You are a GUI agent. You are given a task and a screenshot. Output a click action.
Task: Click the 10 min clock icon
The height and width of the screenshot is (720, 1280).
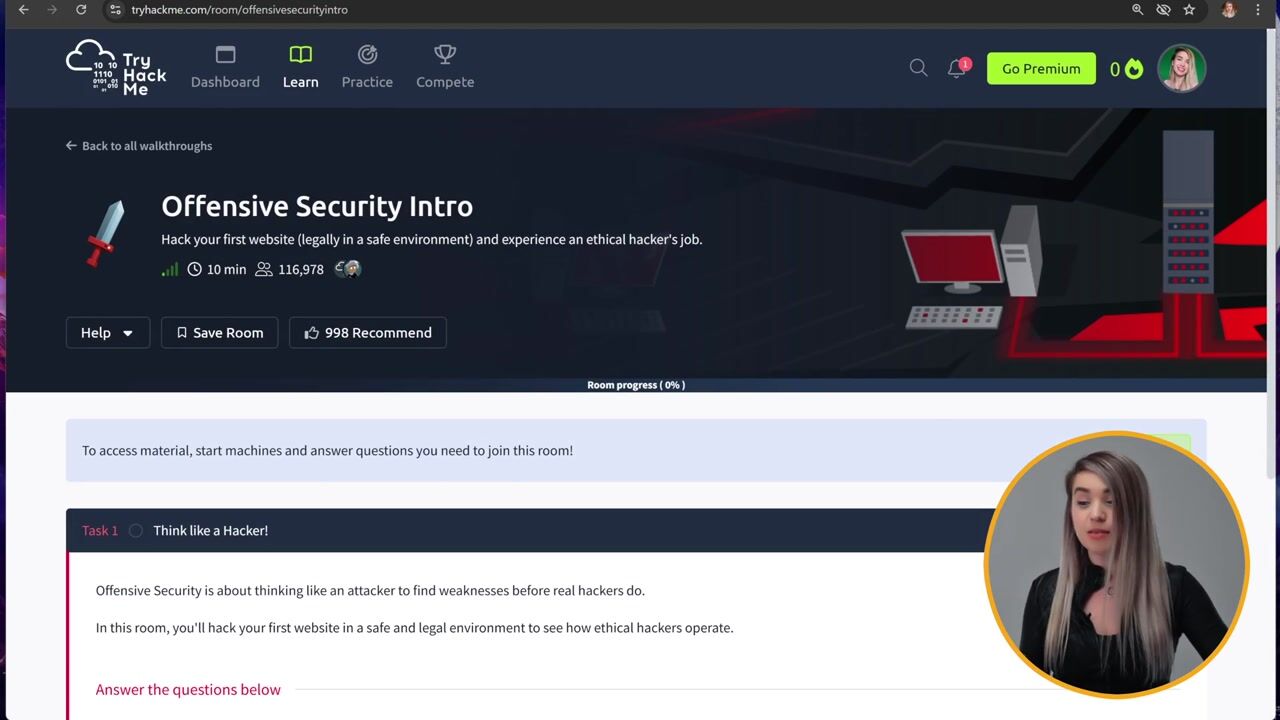point(194,269)
